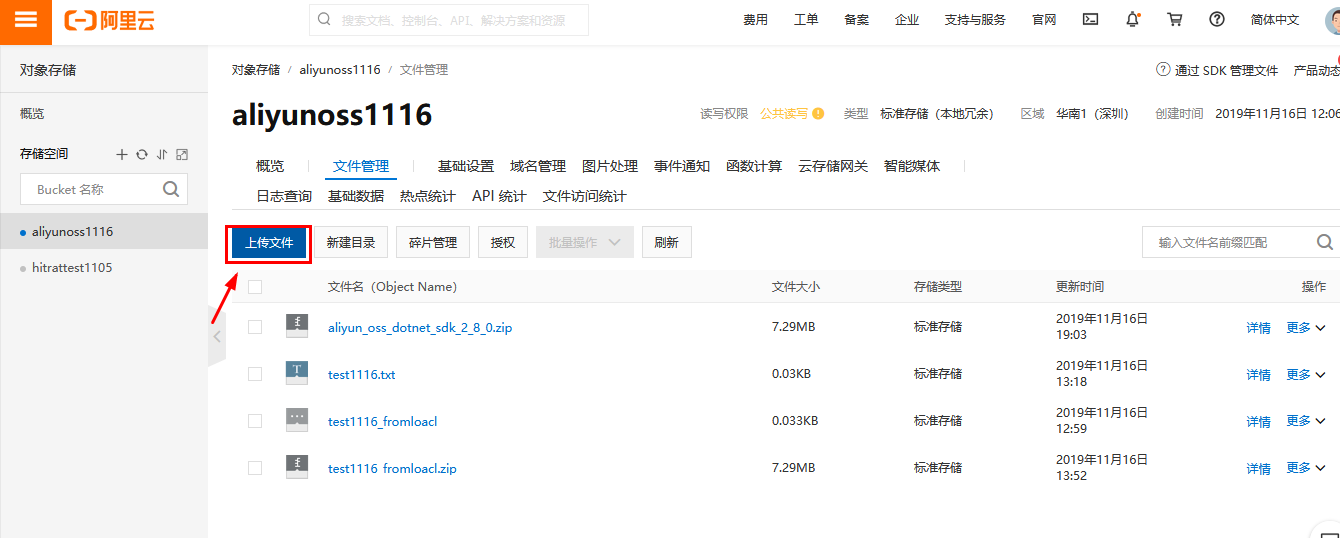Screen dimensions: 1340x538
Task: Check the test1116.txt row checkbox
Action: [x=255, y=374]
